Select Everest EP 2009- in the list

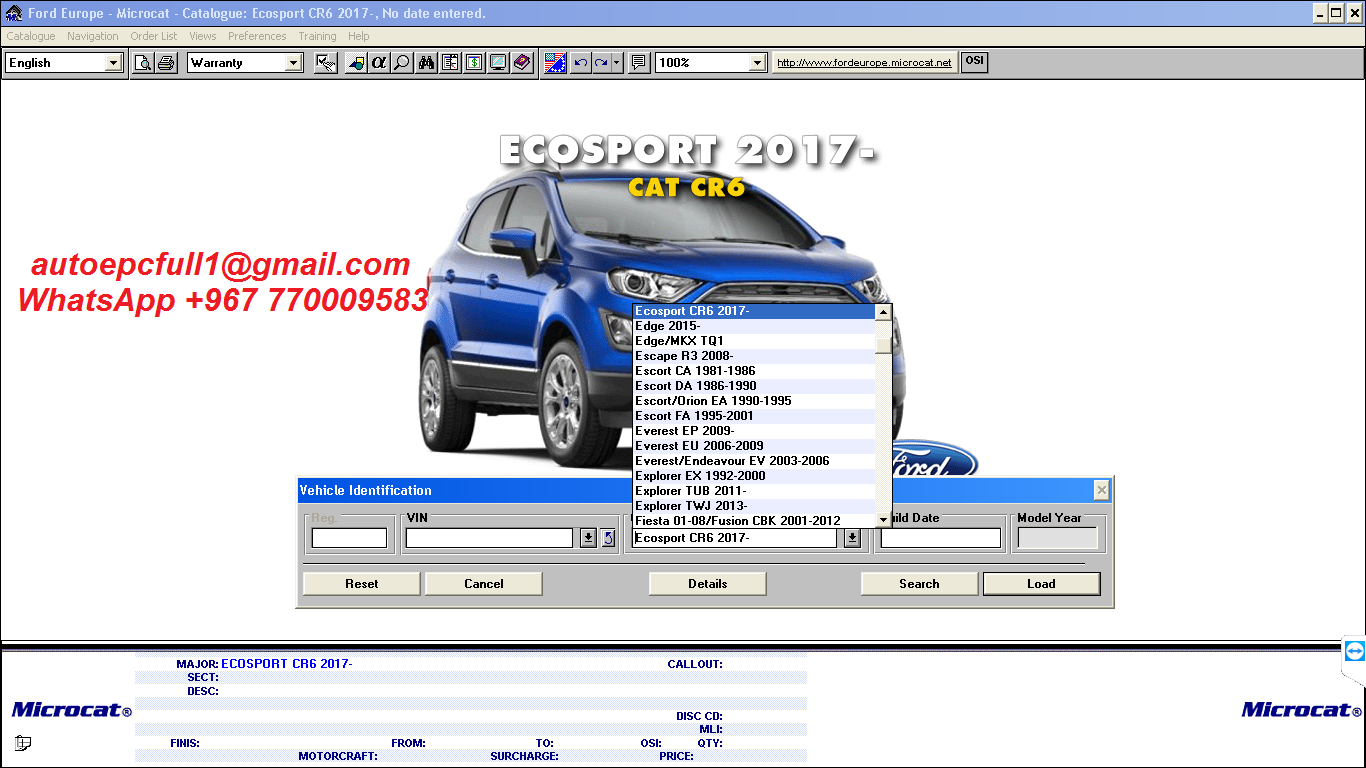(x=754, y=431)
